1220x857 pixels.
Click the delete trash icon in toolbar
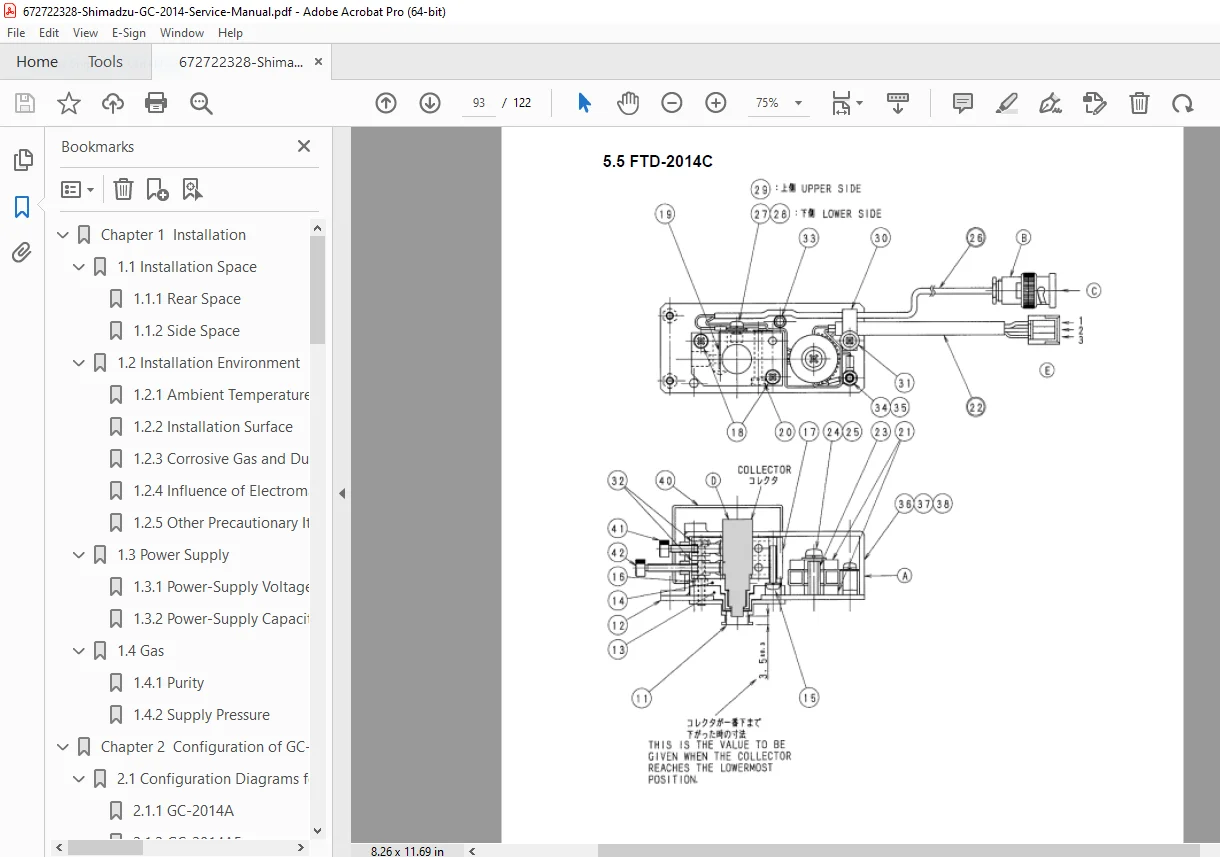[1139, 103]
